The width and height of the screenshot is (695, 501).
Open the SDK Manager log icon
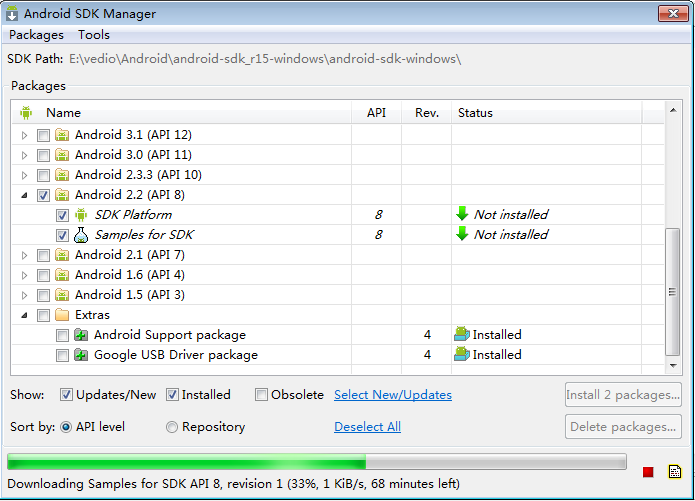[x=675, y=472]
